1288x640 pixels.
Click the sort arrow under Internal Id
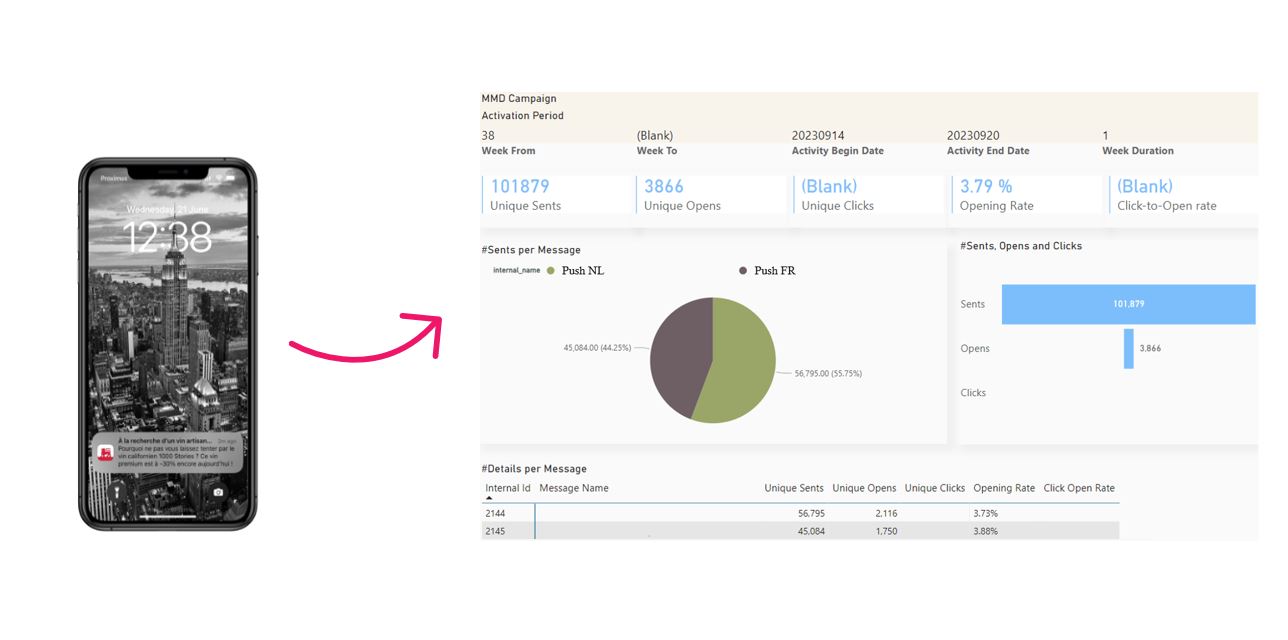(489, 498)
